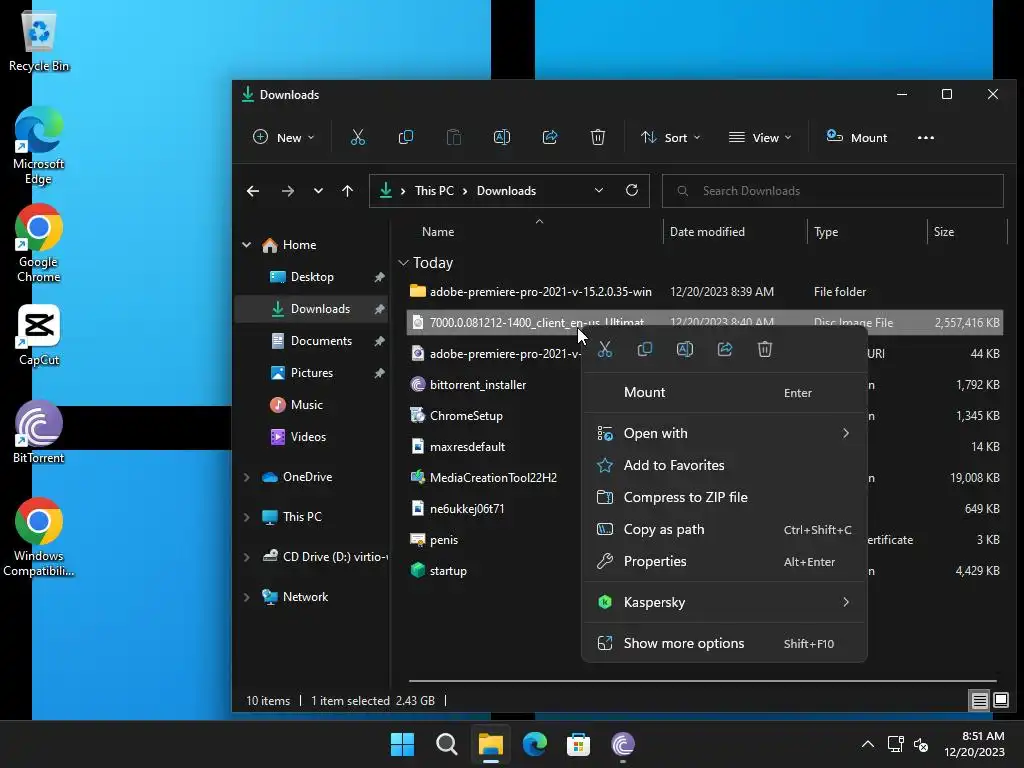Click the BitTorrent taskbar icon
The width and height of the screenshot is (1024, 768).
623,744
